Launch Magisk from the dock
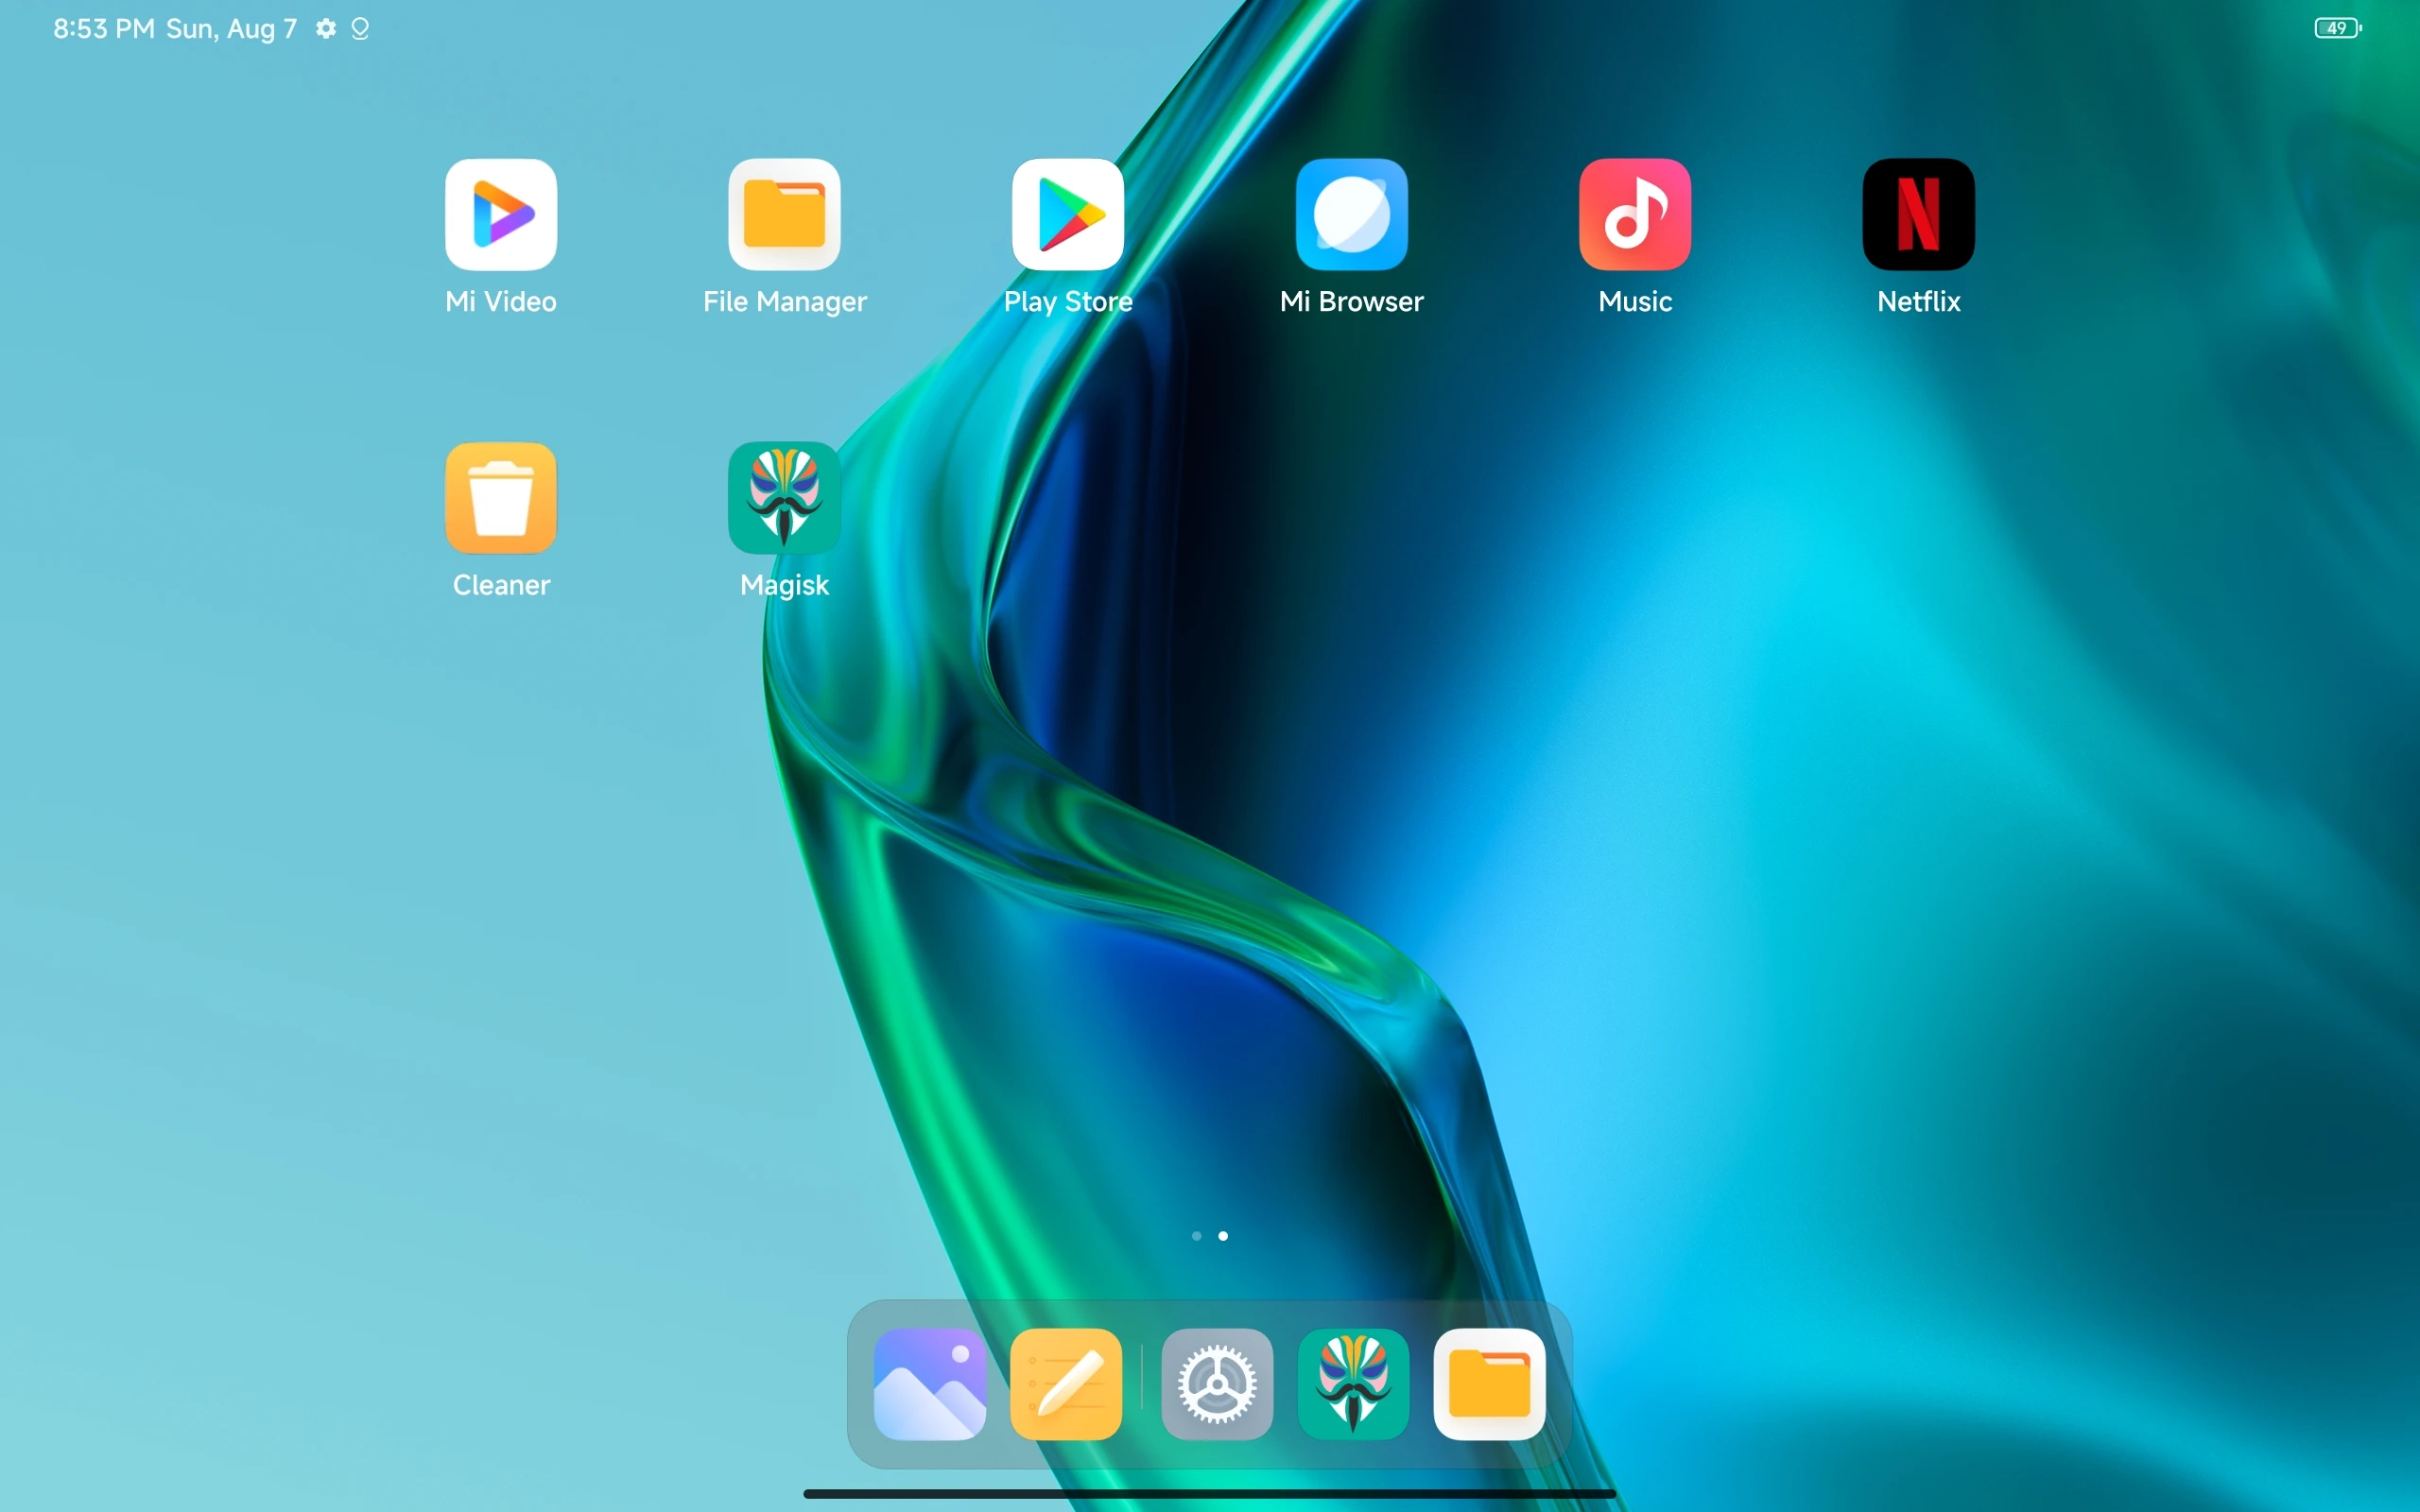The image size is (2420, 1512). pyautogui.click(x=1353, y=1384)
